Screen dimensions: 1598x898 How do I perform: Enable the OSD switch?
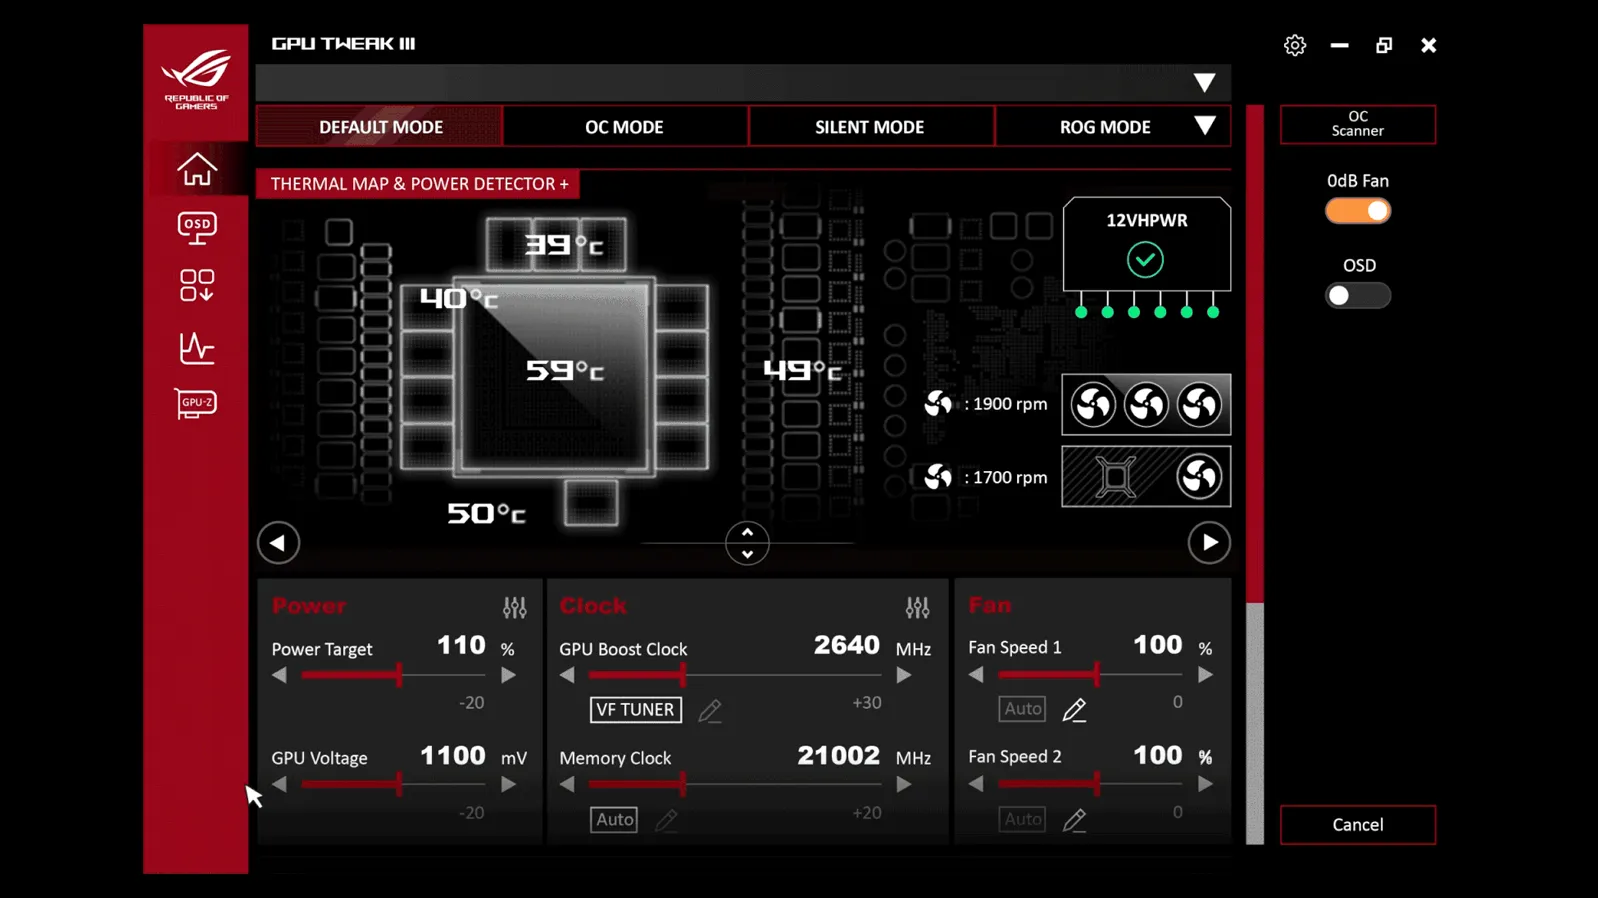coord(1358,296)
